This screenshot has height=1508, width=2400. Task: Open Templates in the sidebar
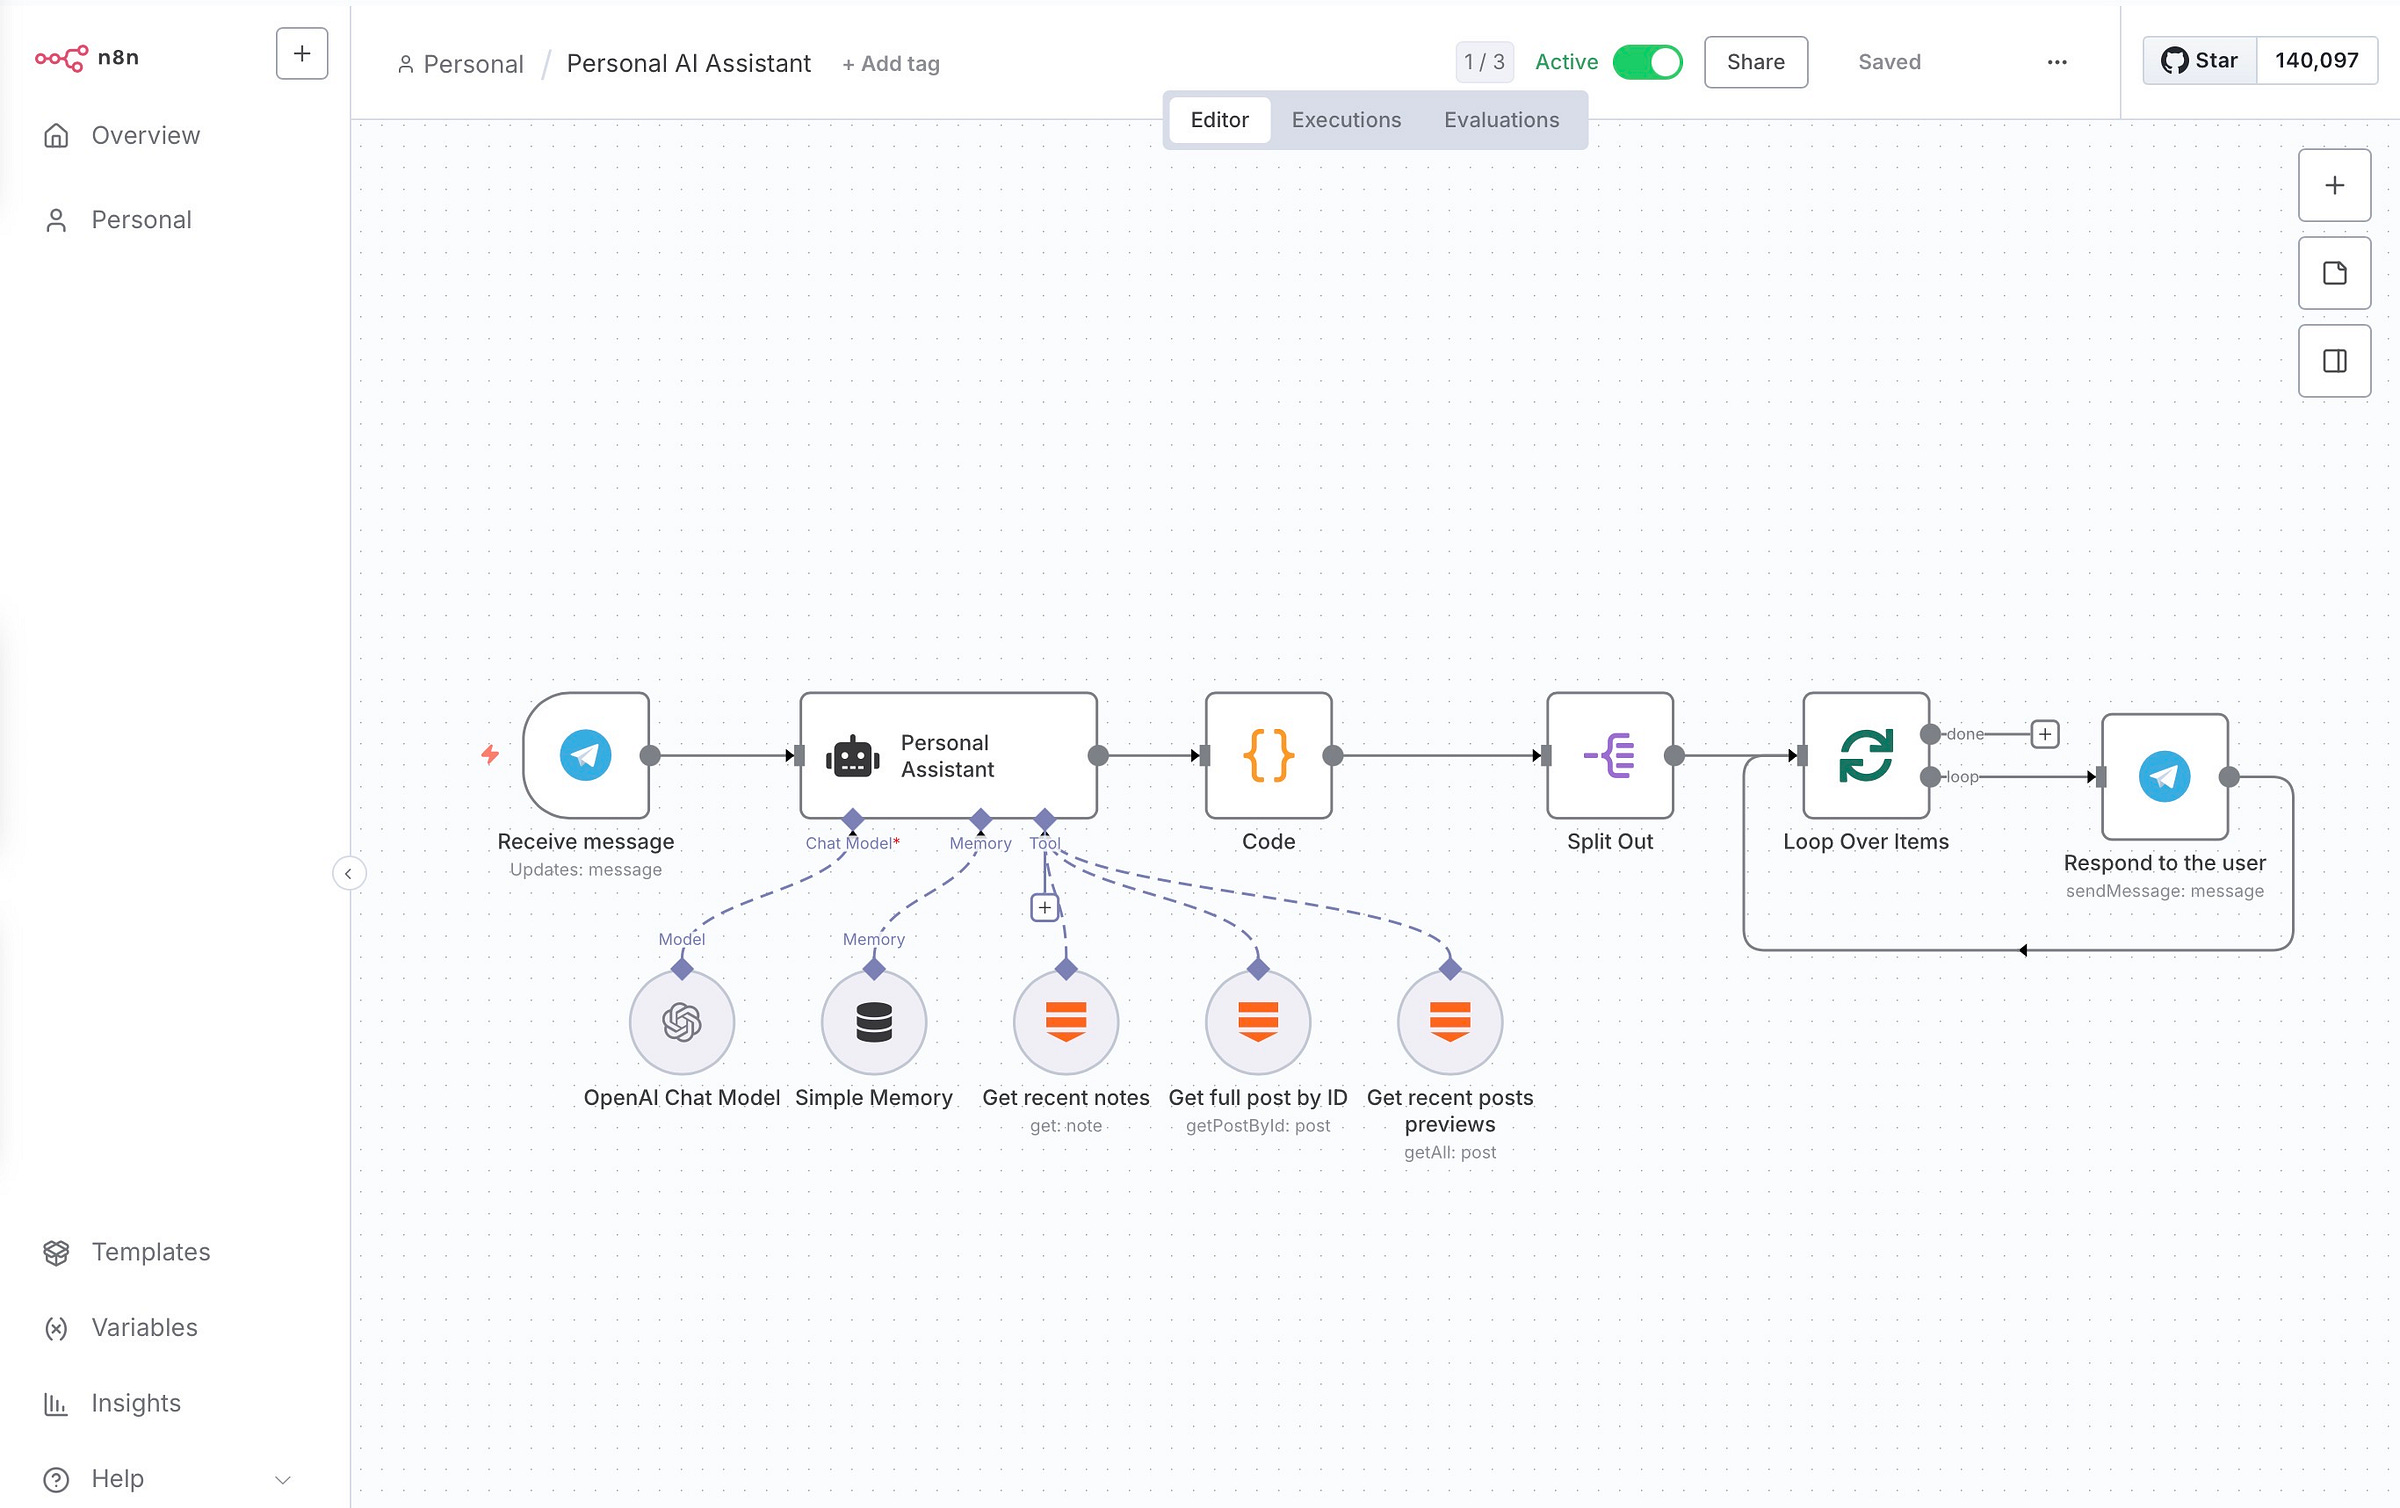150,1252
